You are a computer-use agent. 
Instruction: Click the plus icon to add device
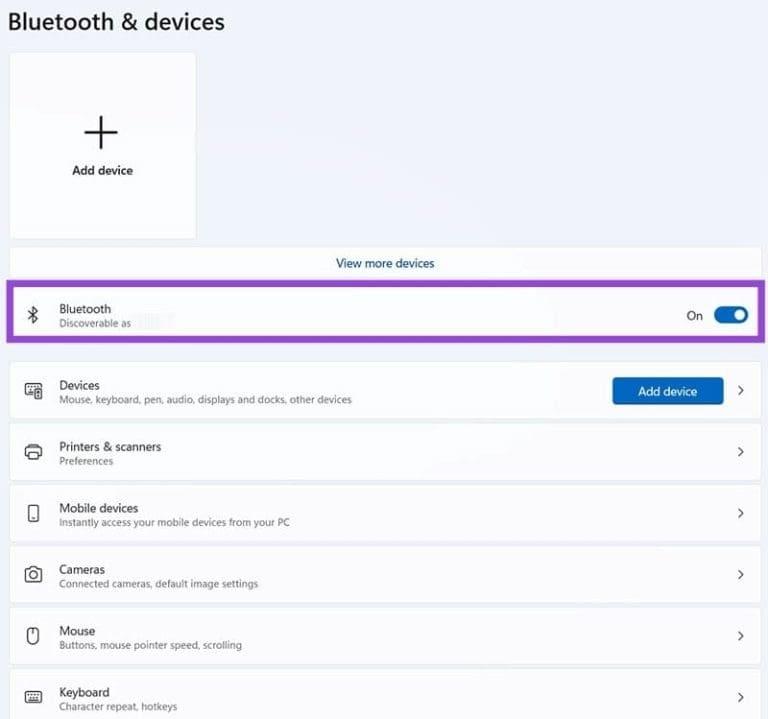pyautogui.click(x=101, y=132)
